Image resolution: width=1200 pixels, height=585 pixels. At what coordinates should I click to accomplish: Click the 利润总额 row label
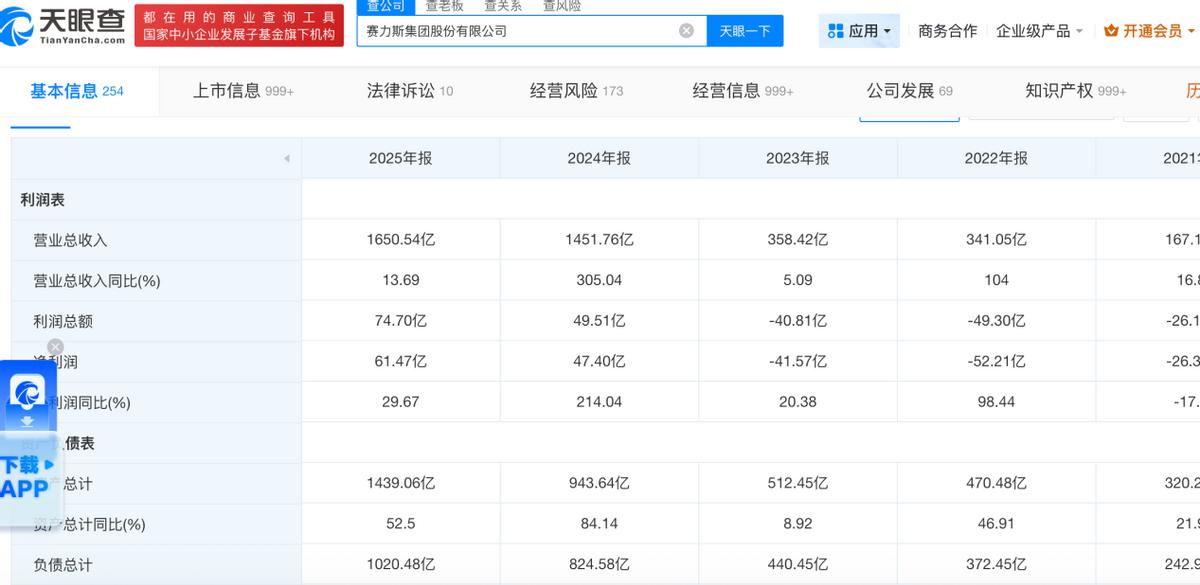tap(63, 321)
